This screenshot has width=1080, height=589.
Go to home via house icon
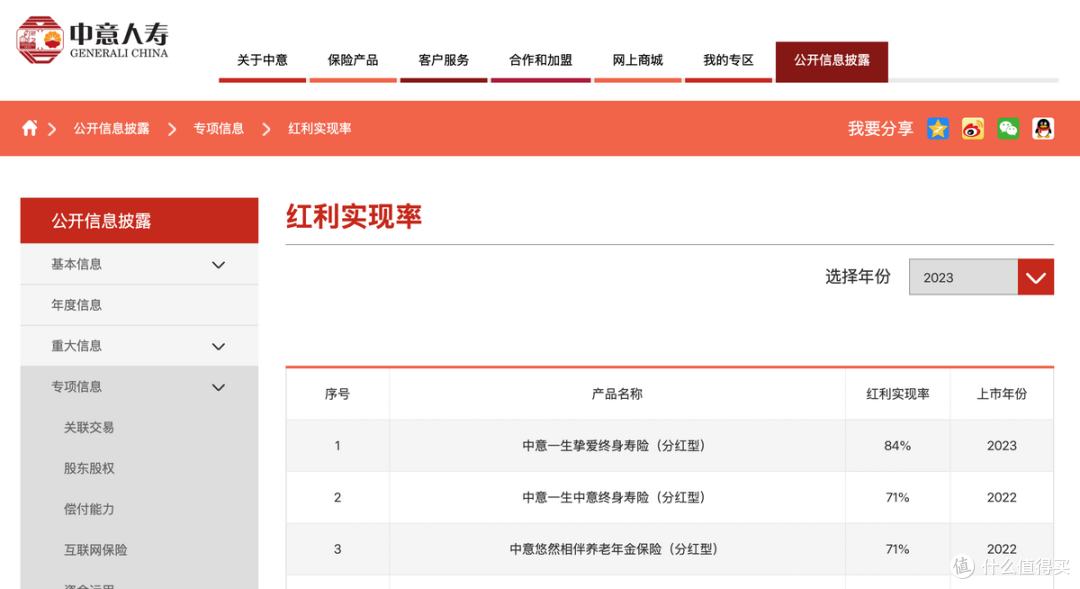pyautogui.click(x=30, y=128)
